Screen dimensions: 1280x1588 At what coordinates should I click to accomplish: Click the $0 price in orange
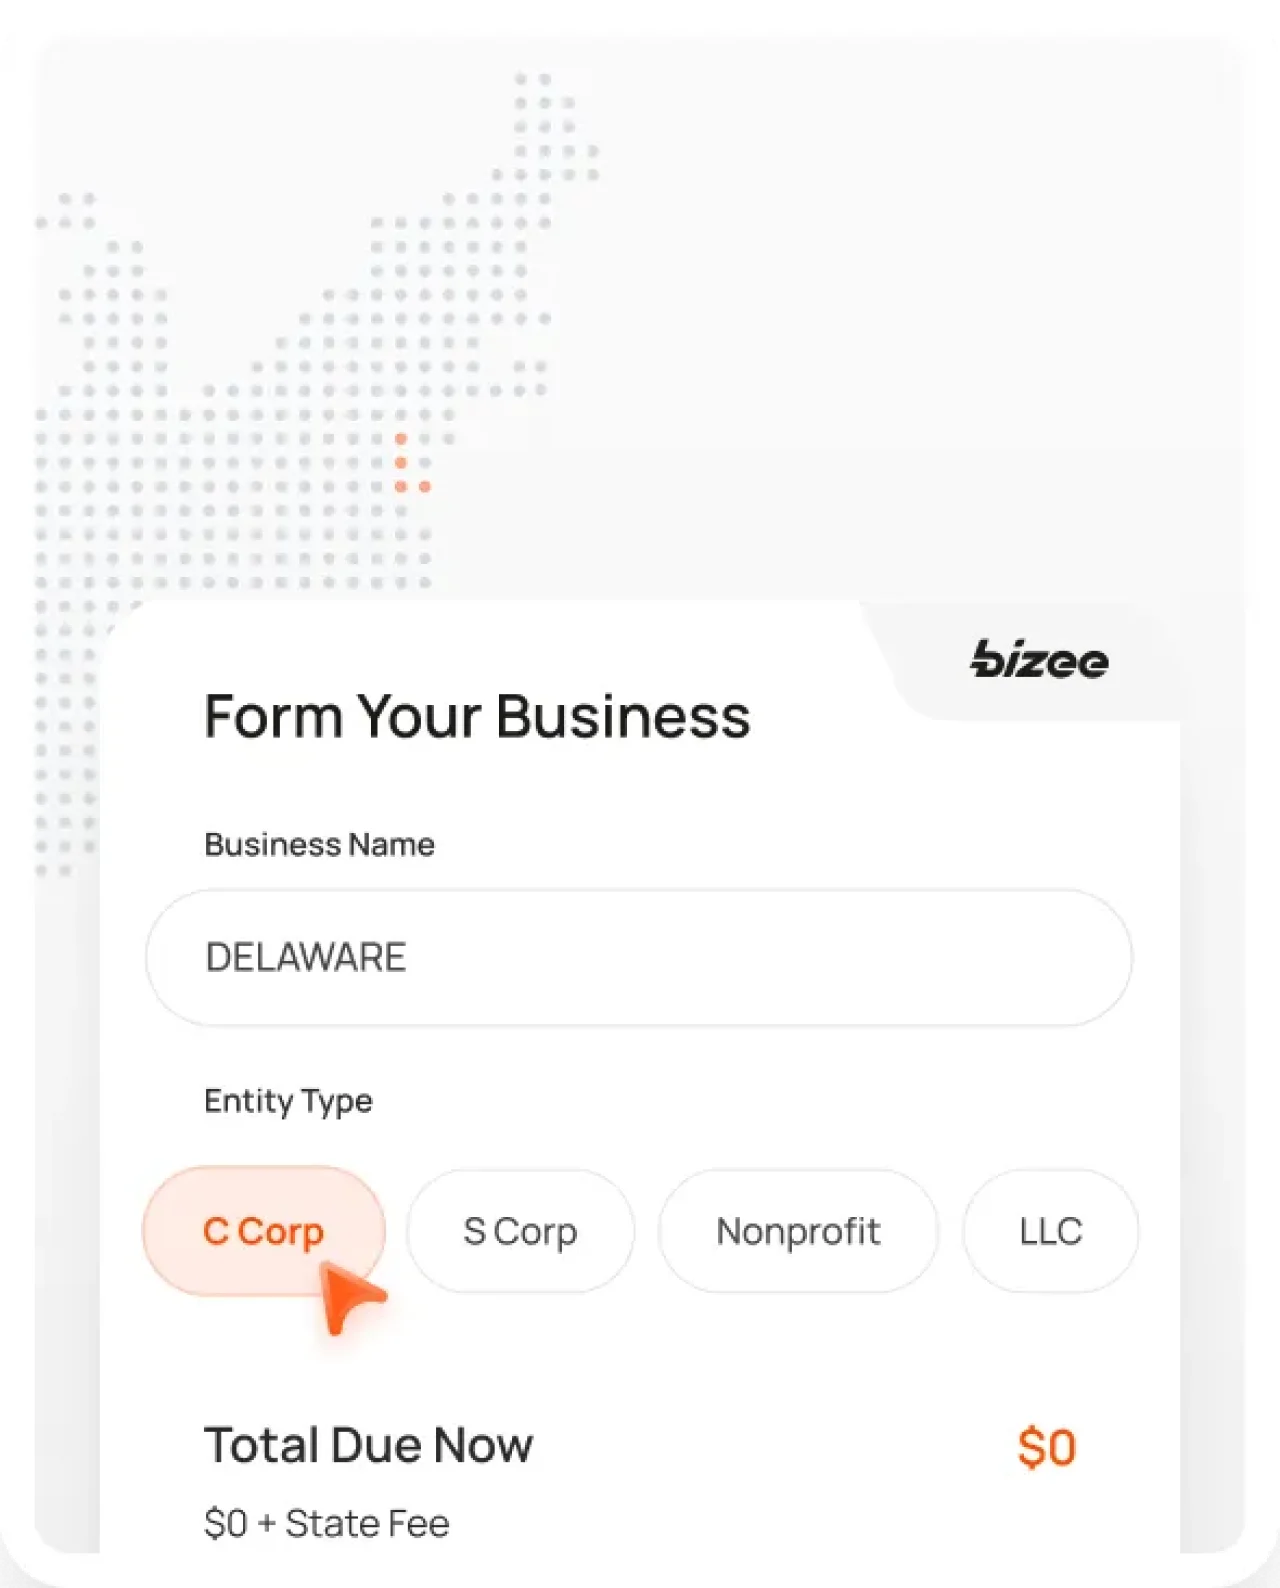1047,1446
